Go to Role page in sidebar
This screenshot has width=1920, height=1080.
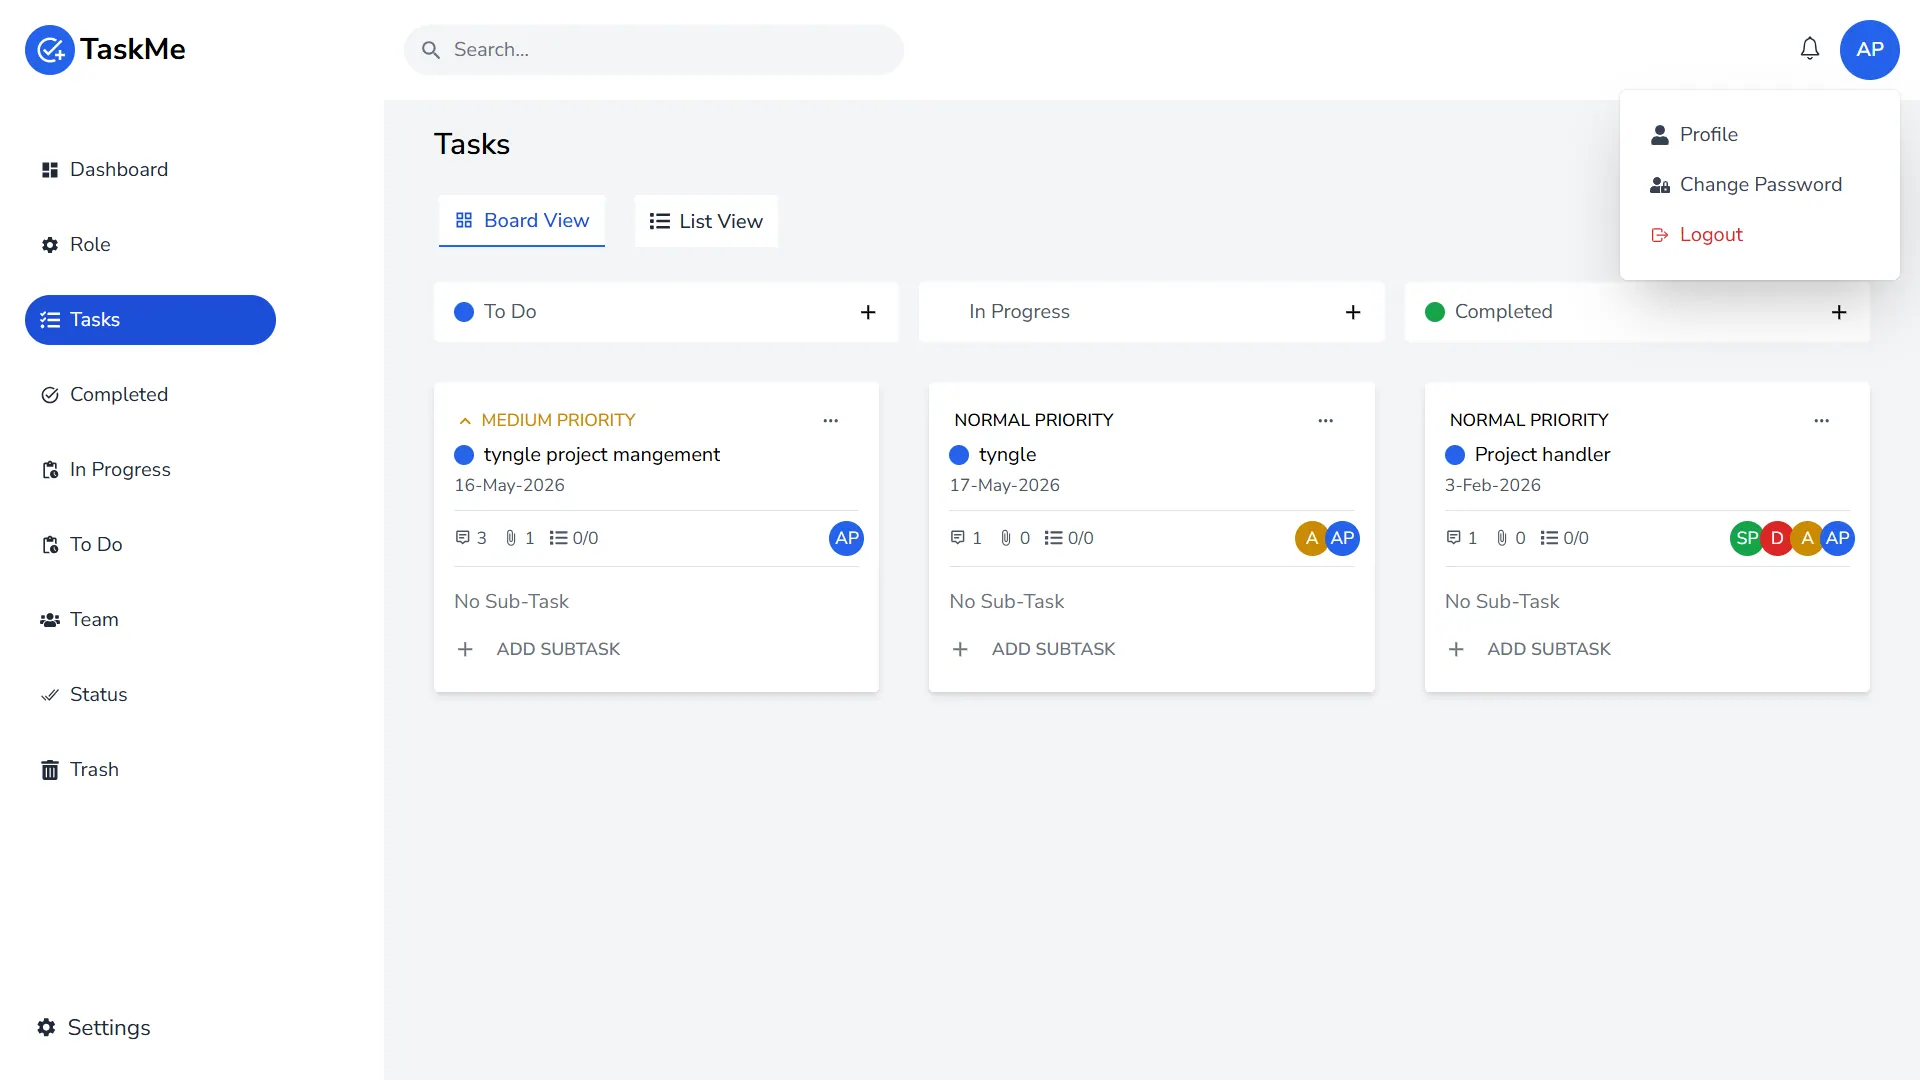[x=150, y=245]
